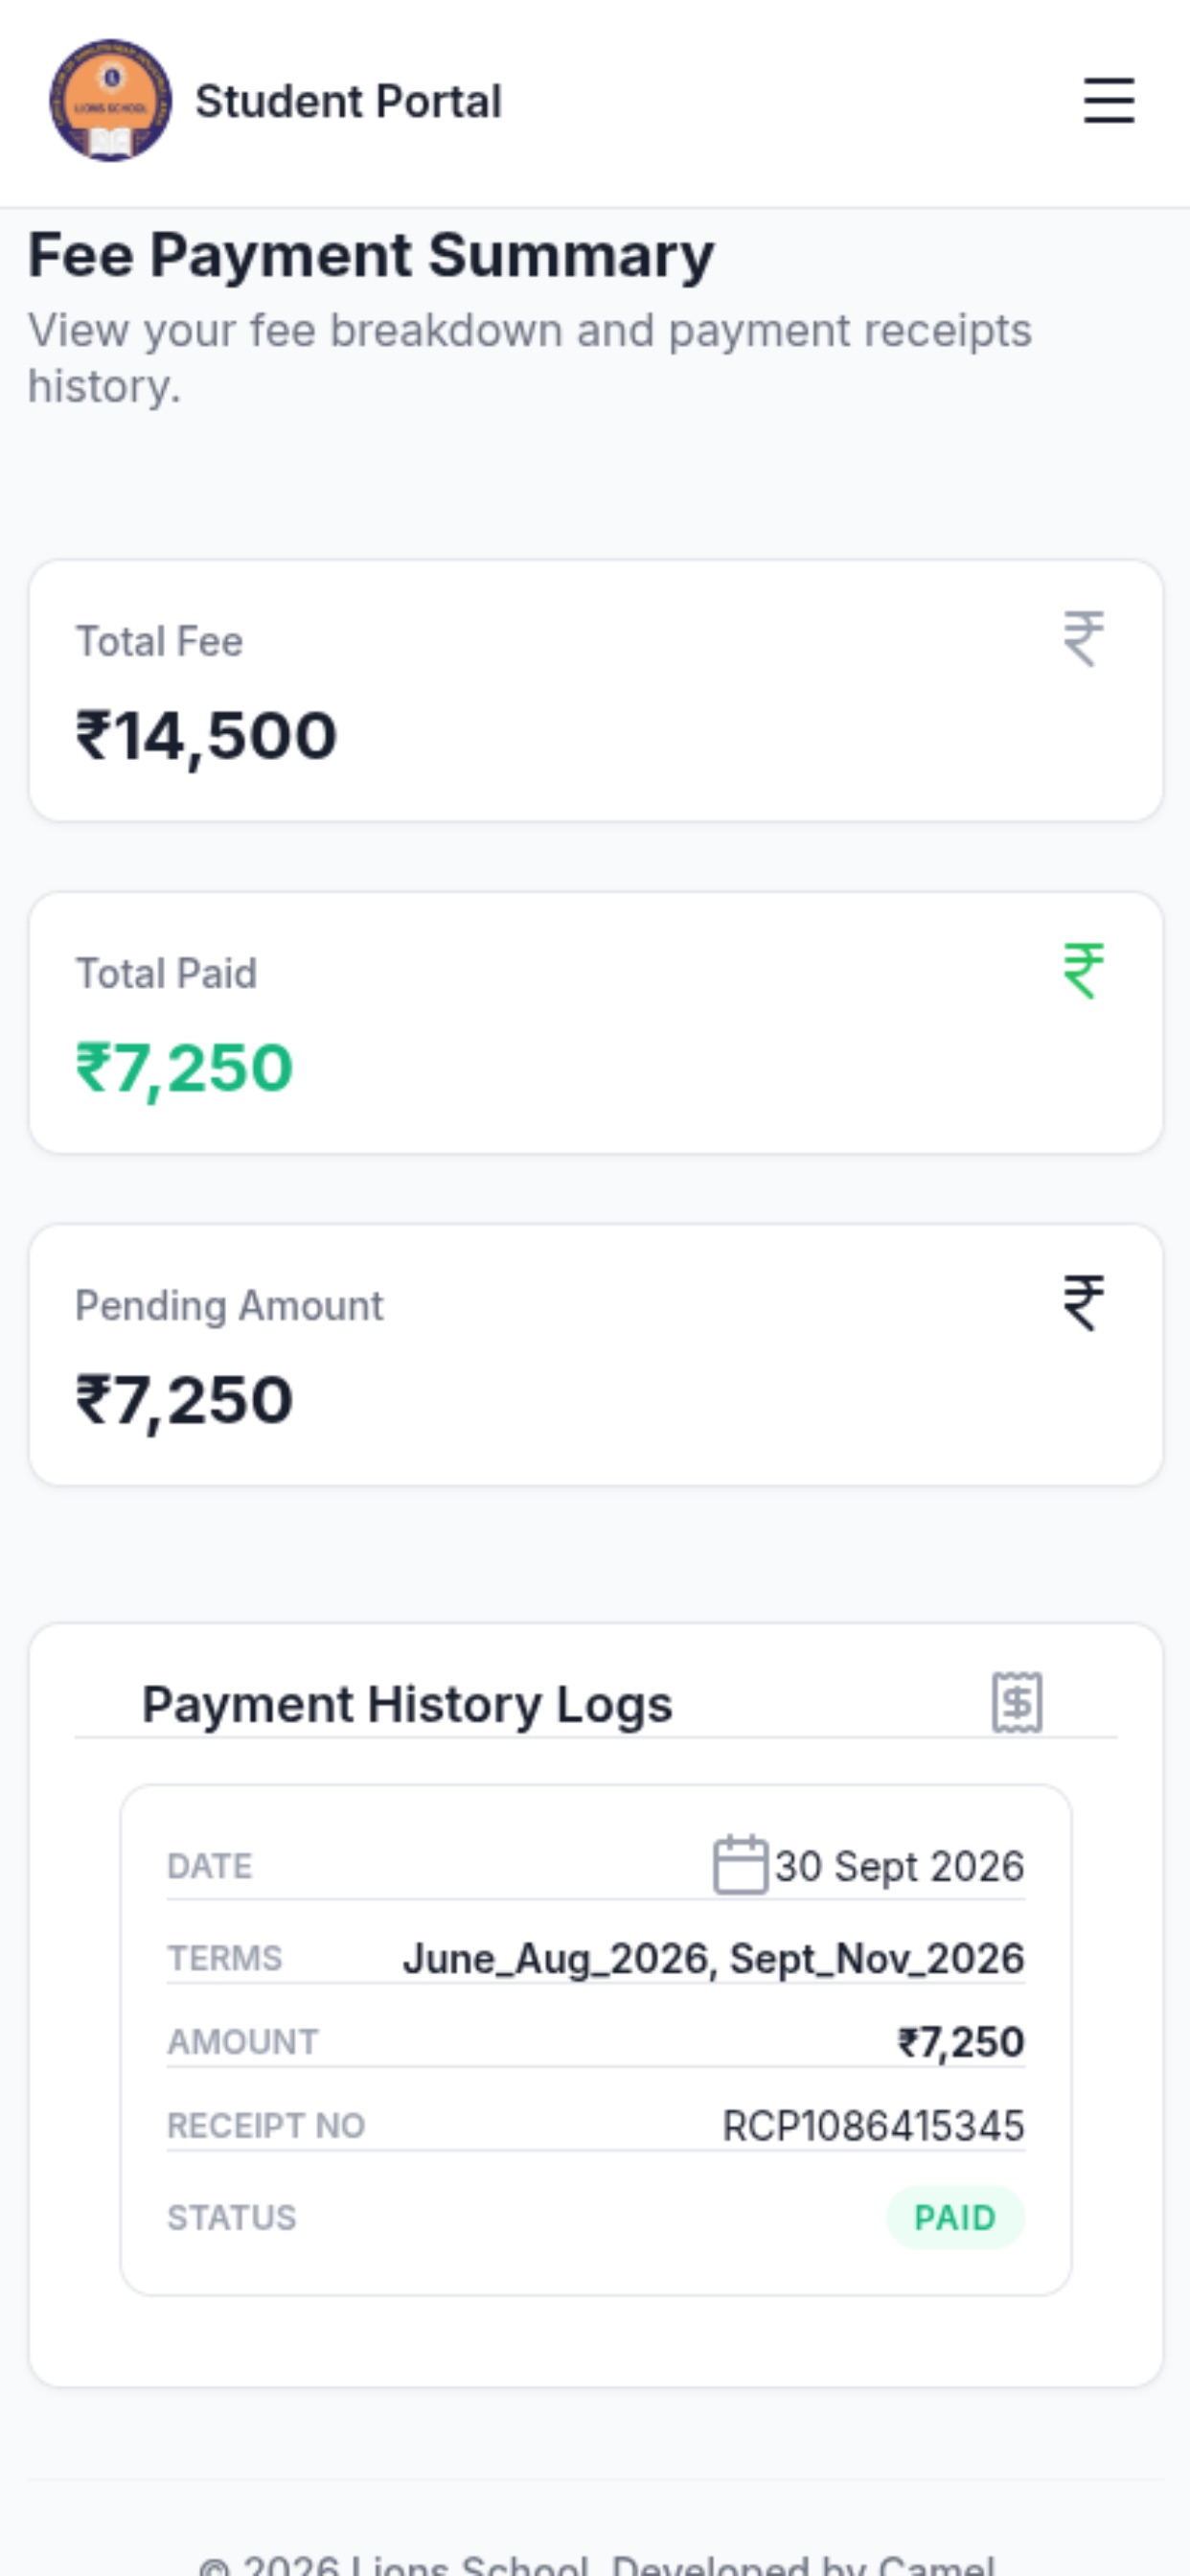This screenshot has width=1190, height=2576.
Task: Click the terms June_Aug_2026, Sept_Nov_2026 text
Action: [713, 1958]
